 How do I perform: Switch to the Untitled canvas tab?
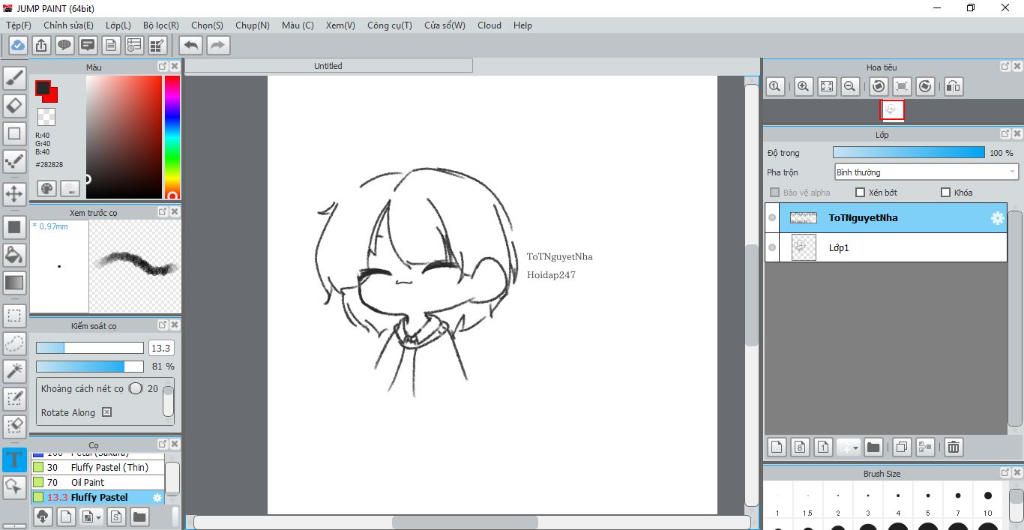(328, 66)
